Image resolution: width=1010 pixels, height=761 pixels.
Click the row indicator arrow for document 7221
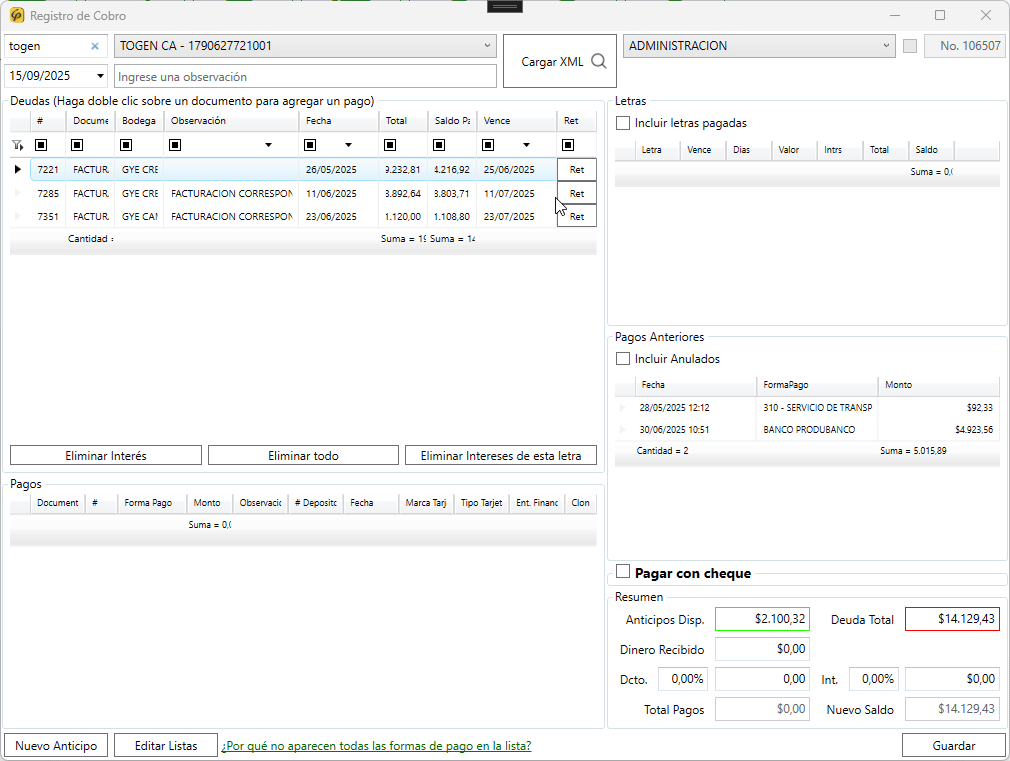[17, 169]
